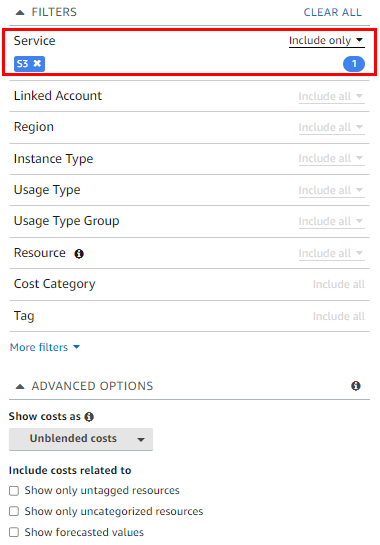380x545 pixels.
Task: Toggle Show forecasted values checkbox
Action: pos(14,532)
